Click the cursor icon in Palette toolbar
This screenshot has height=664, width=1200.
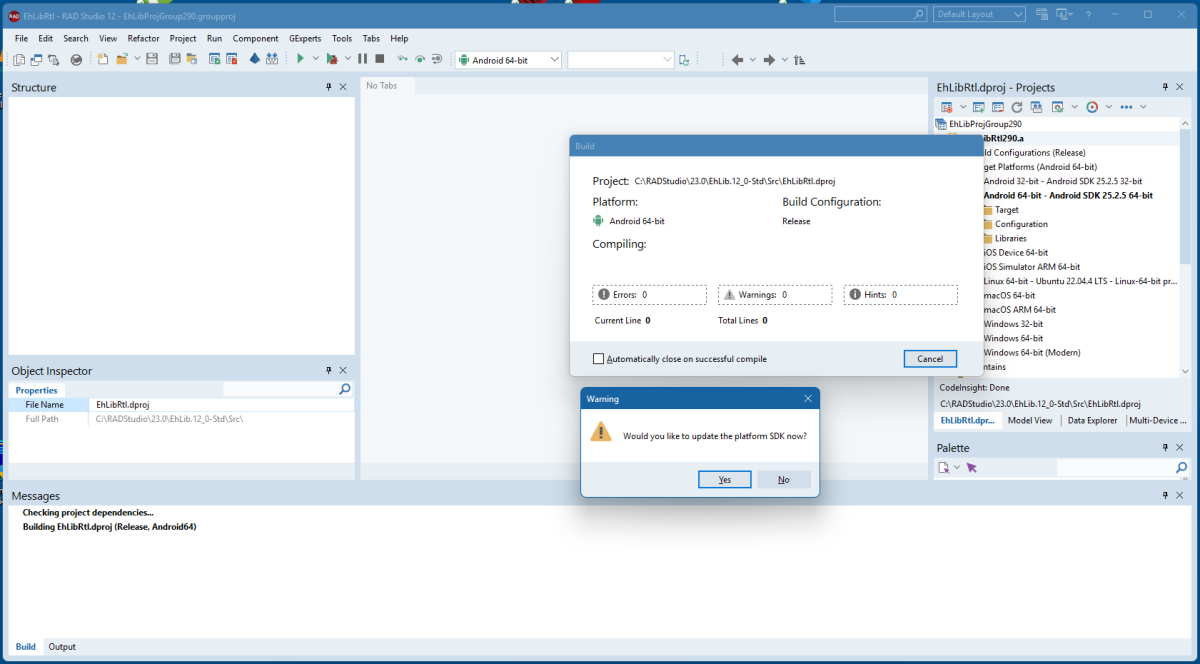click(971, 467)
